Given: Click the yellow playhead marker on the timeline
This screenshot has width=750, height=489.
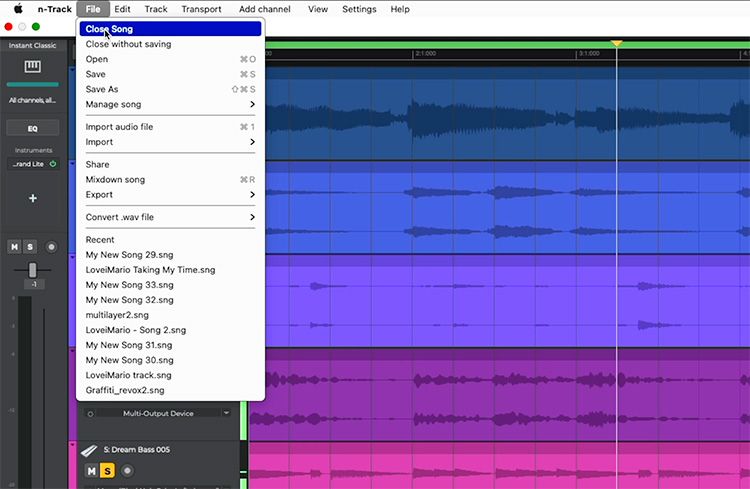Looking at the screenshot, I should coord(617,44).
